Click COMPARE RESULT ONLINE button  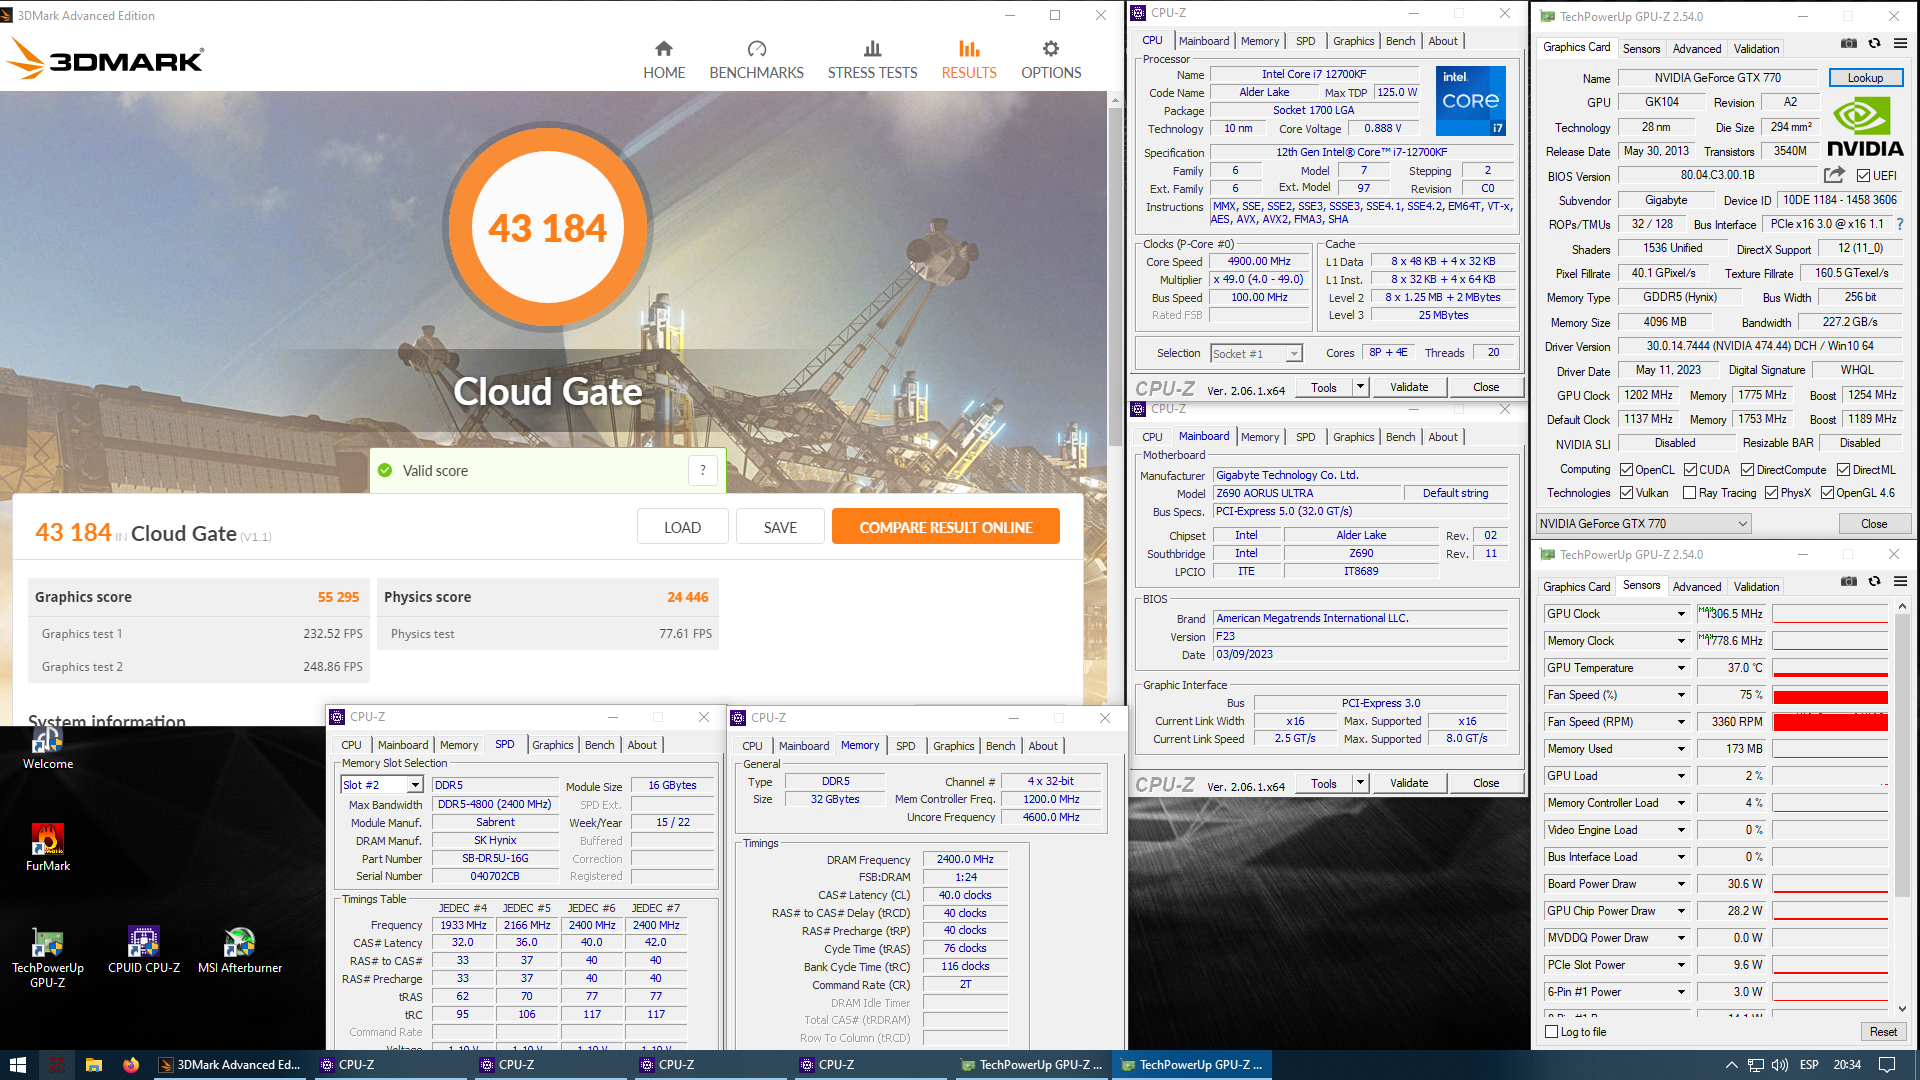tap(946, 527)
